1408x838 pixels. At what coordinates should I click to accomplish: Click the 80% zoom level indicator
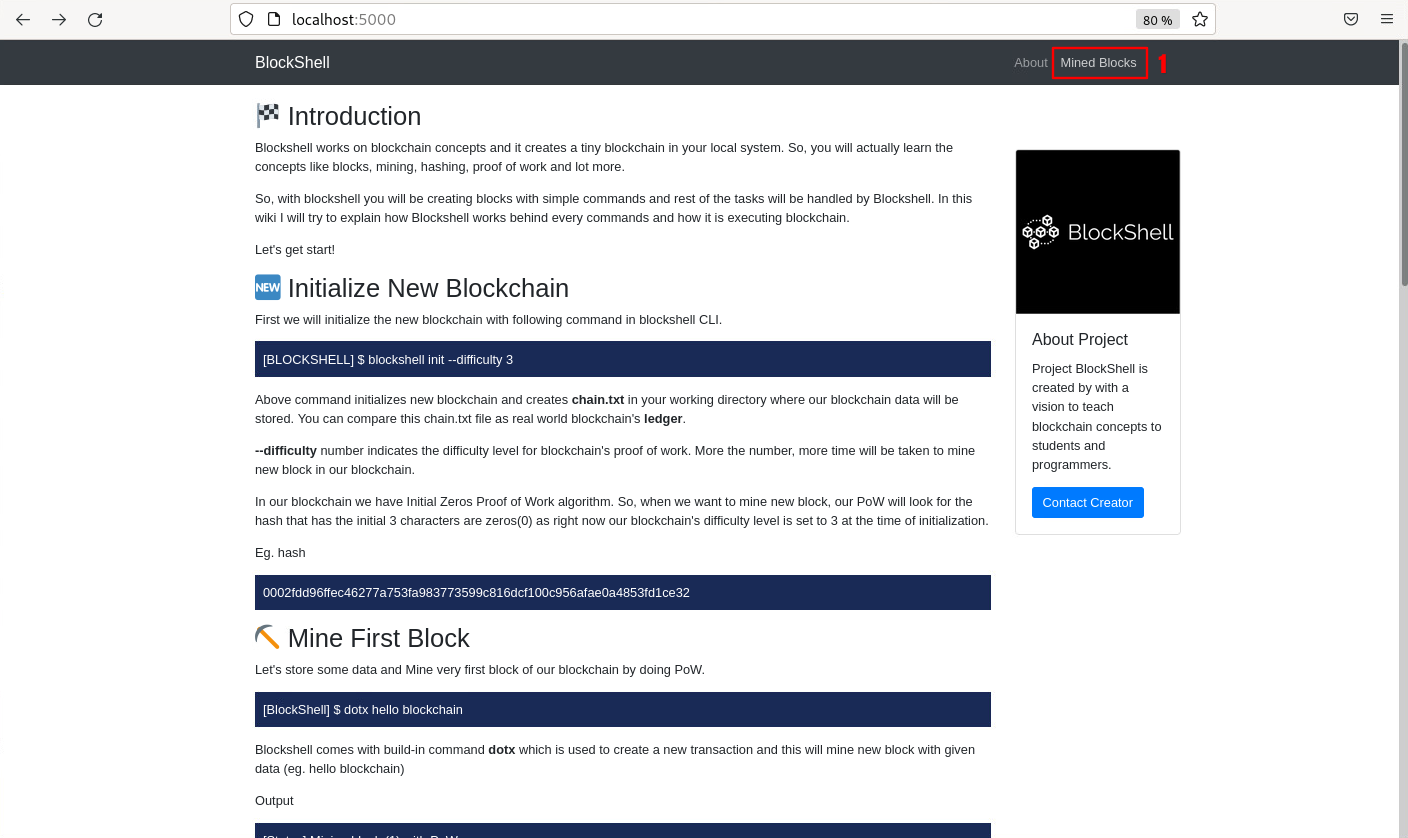point(1157,20)
